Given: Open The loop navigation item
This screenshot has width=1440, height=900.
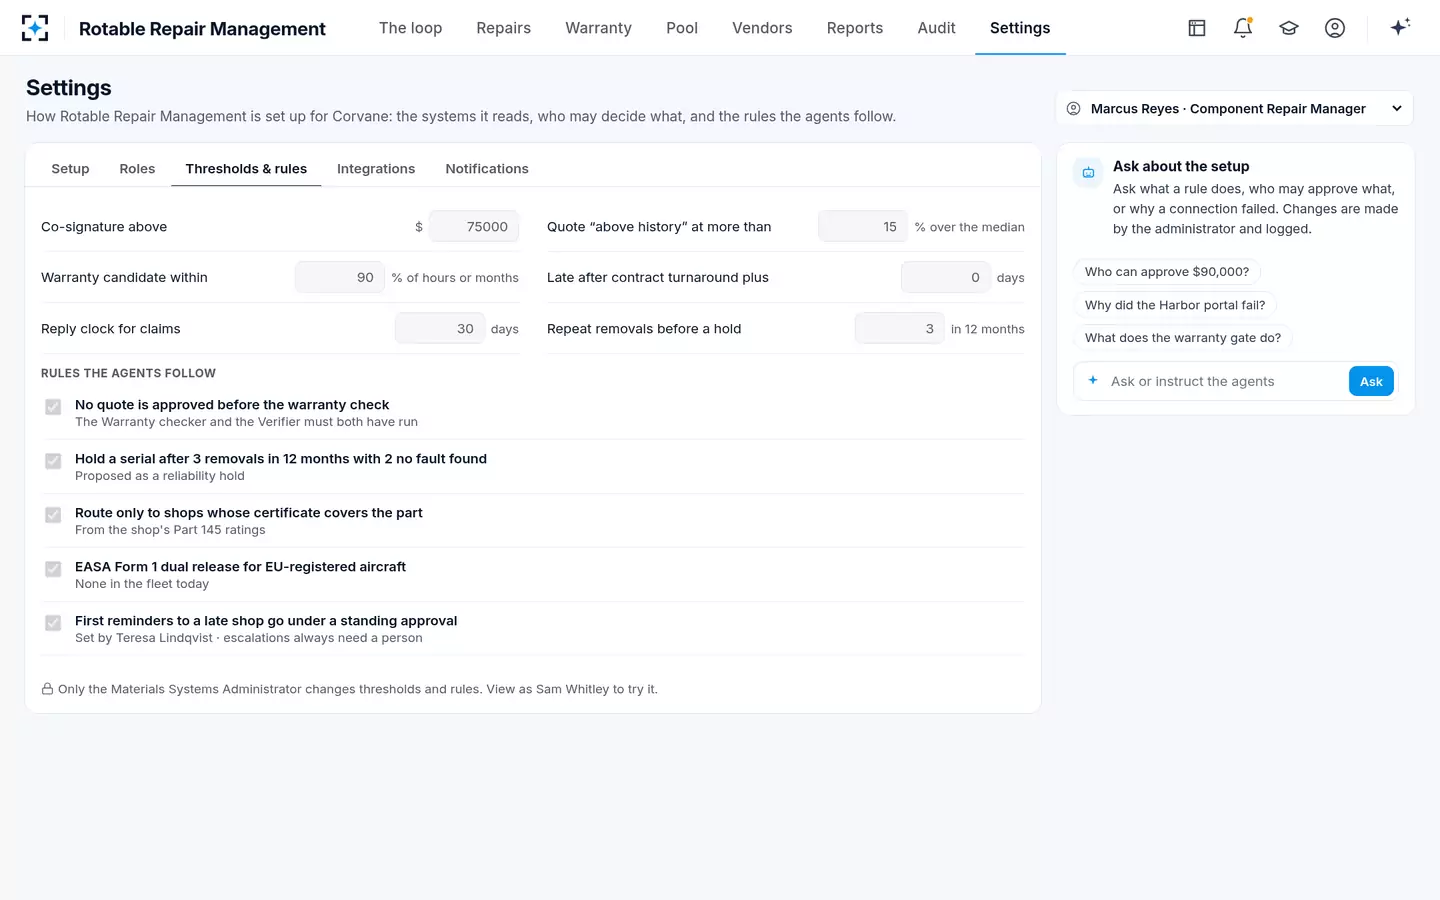Looking at the screenshot, I should (410, 28).
